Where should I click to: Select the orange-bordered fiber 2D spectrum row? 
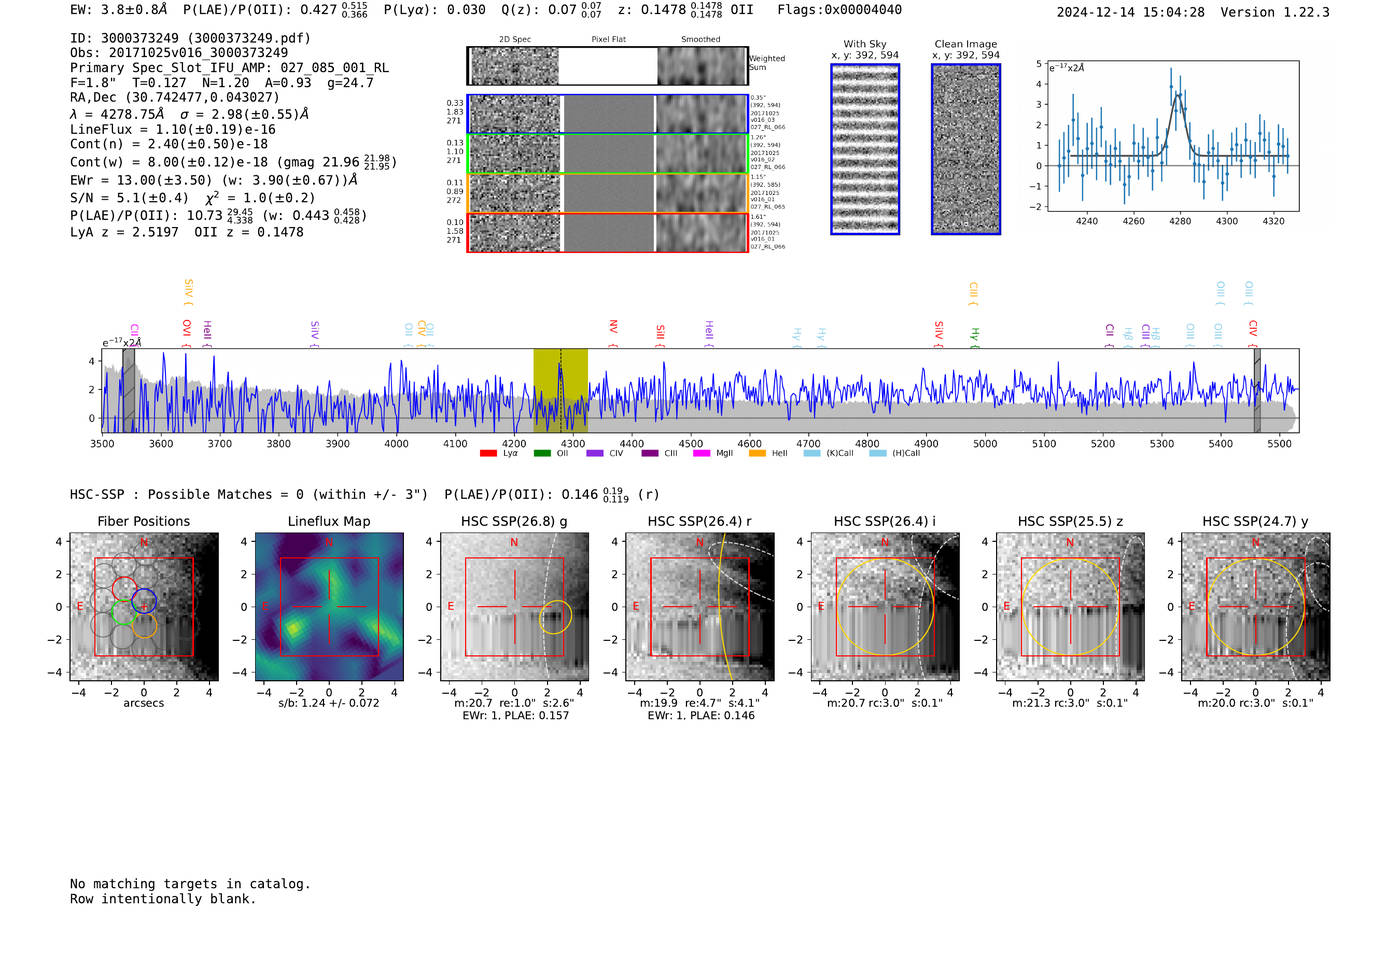(608, 193)
